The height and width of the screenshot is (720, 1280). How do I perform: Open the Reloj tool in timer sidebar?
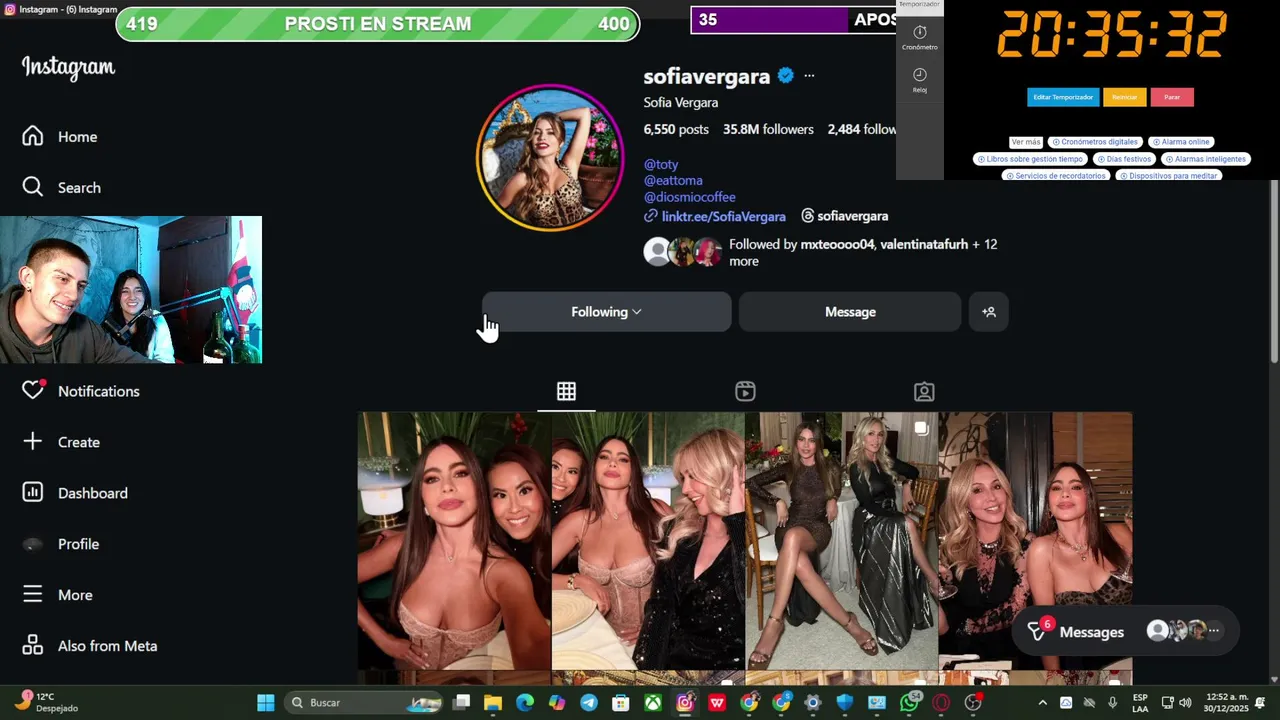coord(920,80)
